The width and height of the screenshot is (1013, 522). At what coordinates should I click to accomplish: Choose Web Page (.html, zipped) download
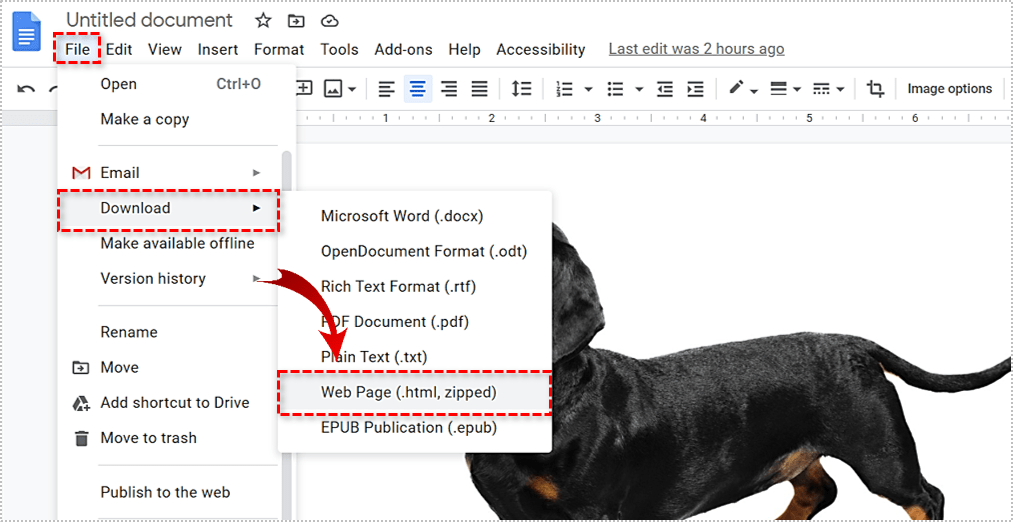coord(408,392)
